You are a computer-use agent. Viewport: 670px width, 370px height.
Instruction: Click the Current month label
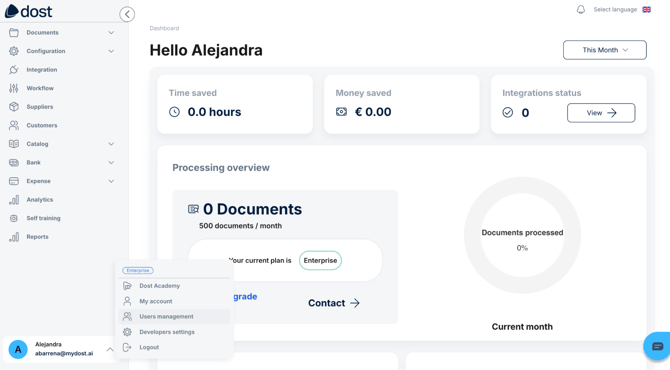(x=522, y=327)
